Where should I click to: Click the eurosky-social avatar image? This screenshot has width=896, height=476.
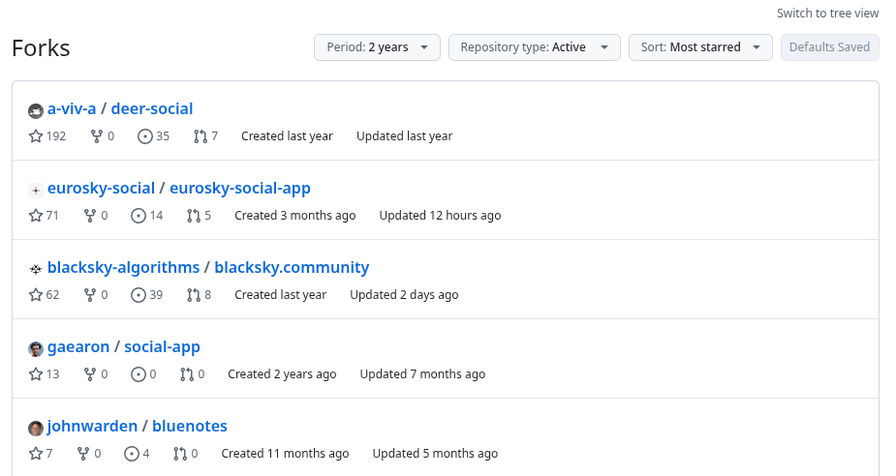[x=35, y=190]
